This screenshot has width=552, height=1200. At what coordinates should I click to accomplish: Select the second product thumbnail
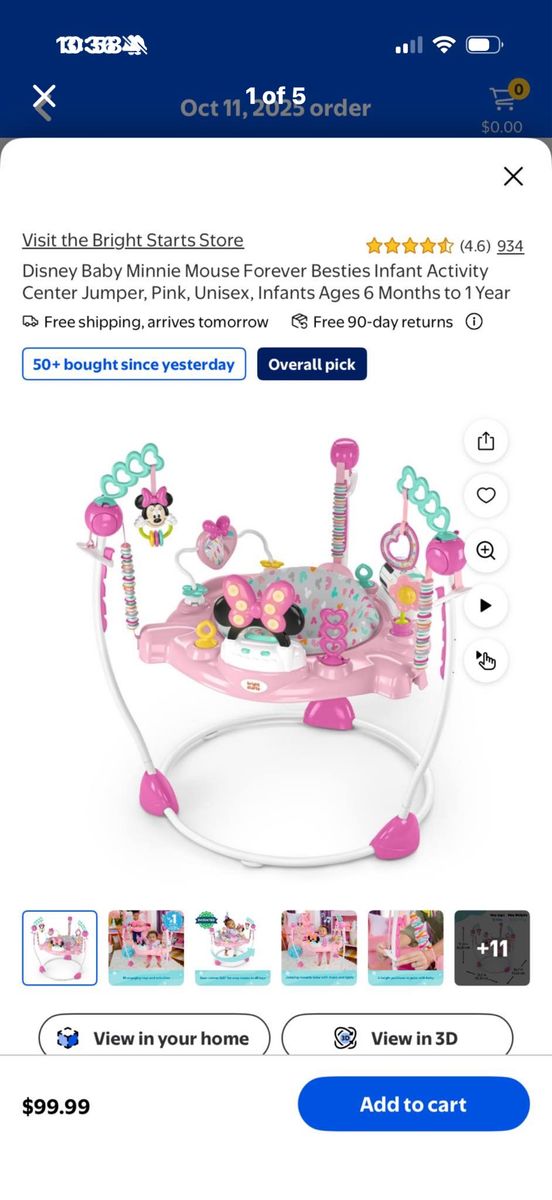tap(146, 948)
